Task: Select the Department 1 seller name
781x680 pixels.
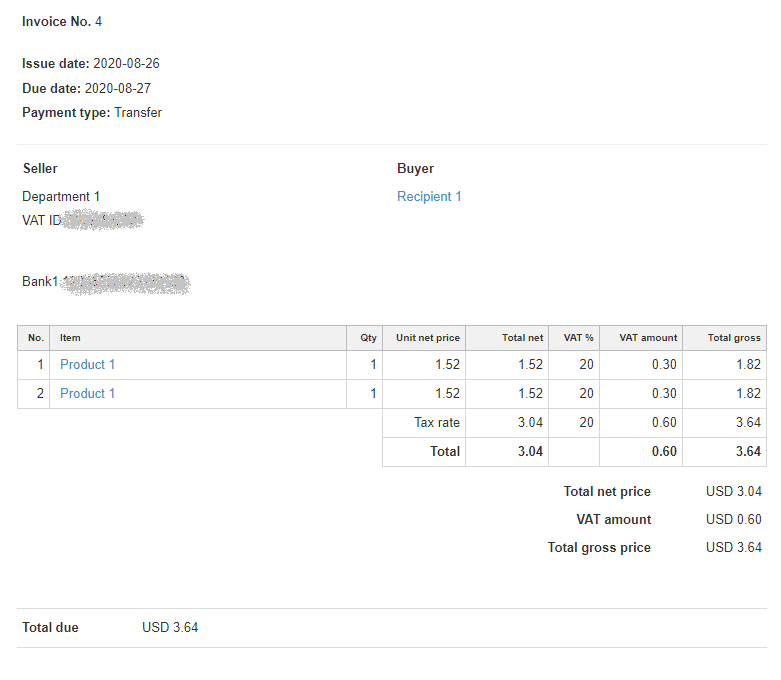Action: 61,196
